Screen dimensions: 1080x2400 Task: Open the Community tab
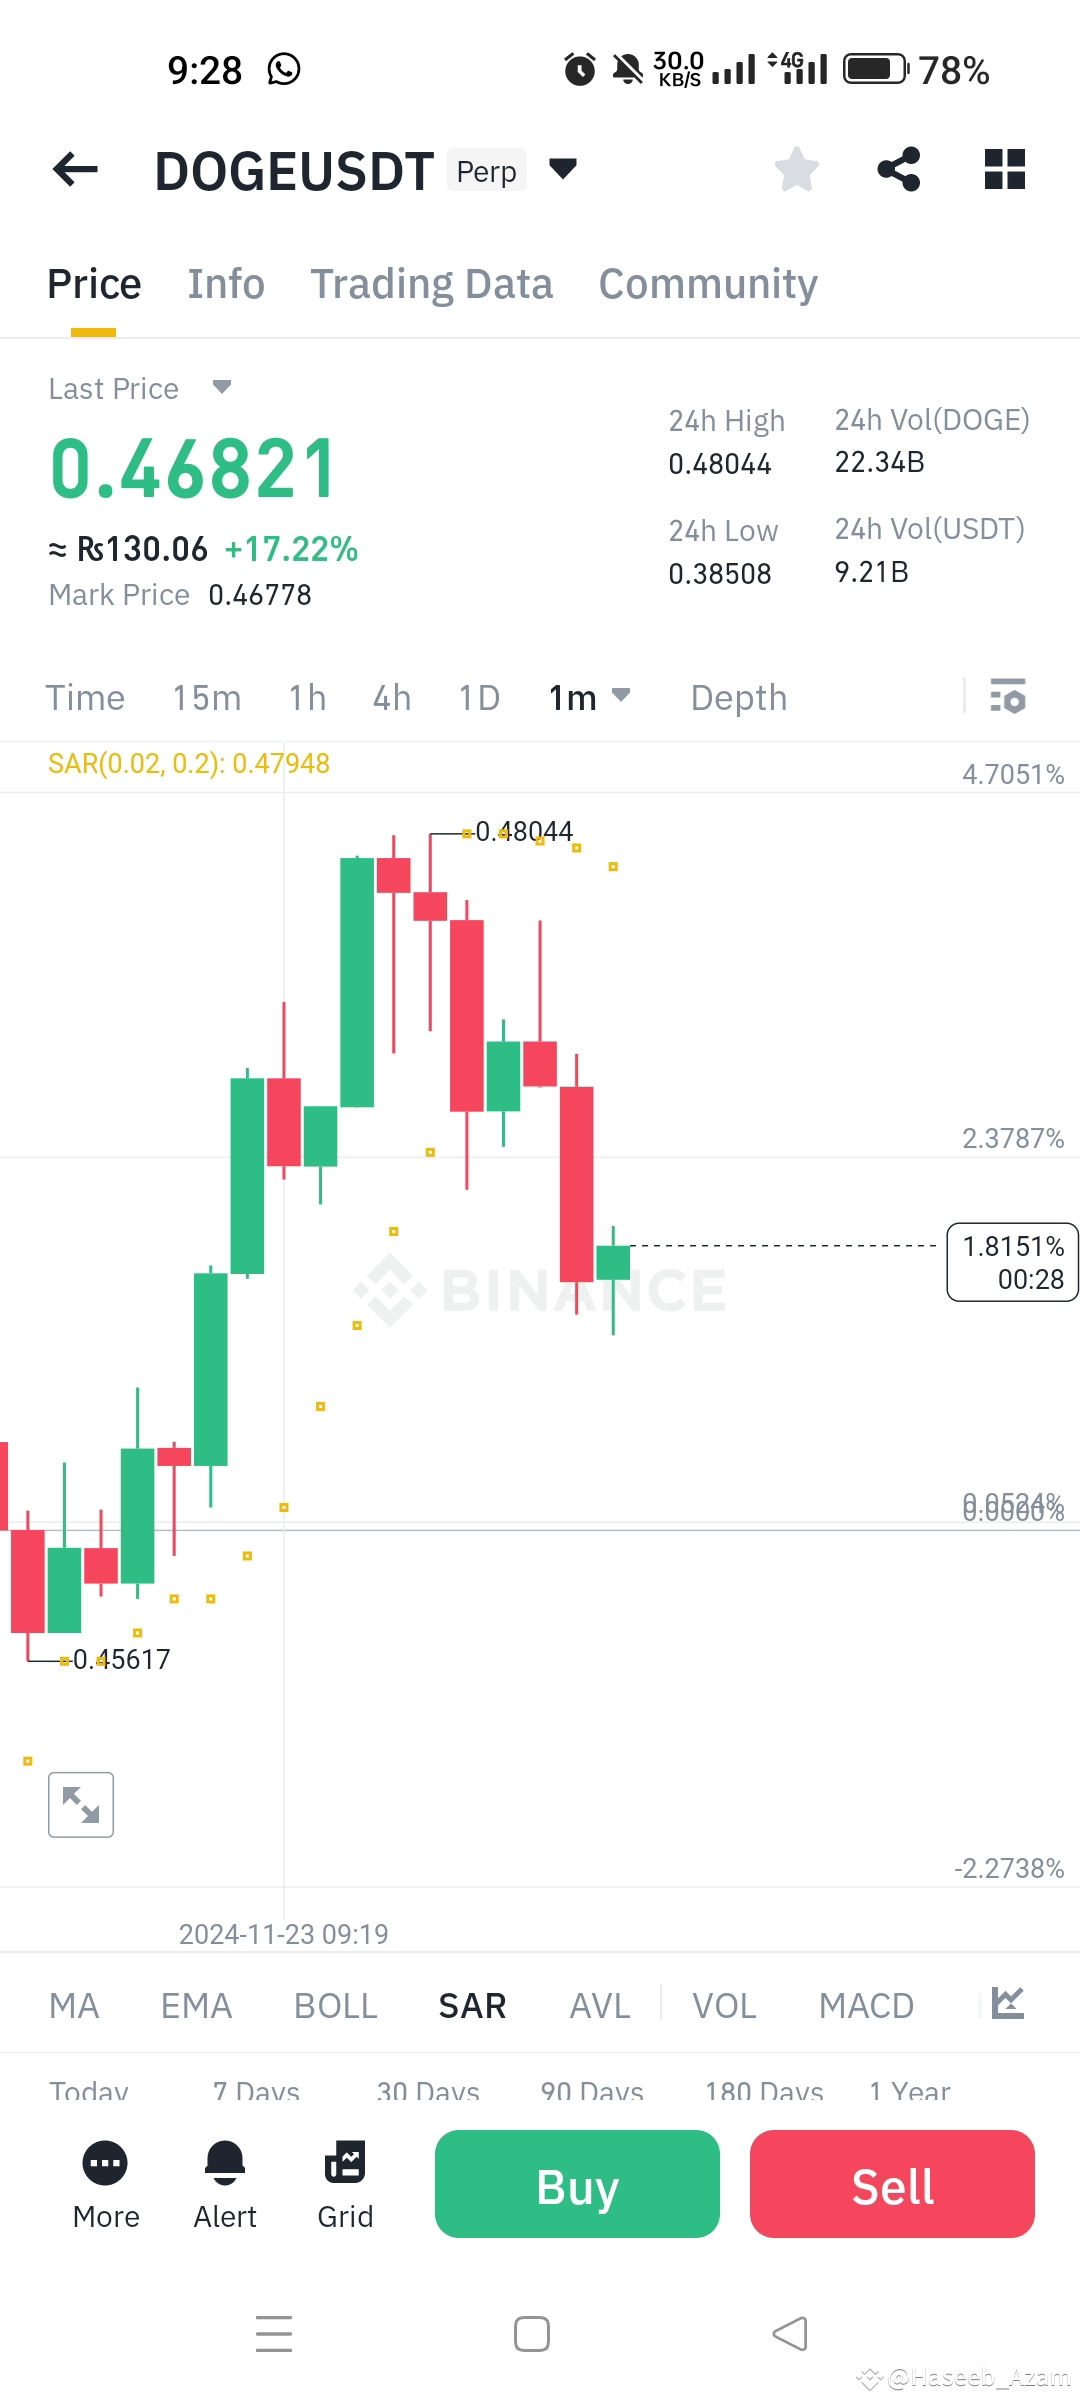click(x=706, y=283)
